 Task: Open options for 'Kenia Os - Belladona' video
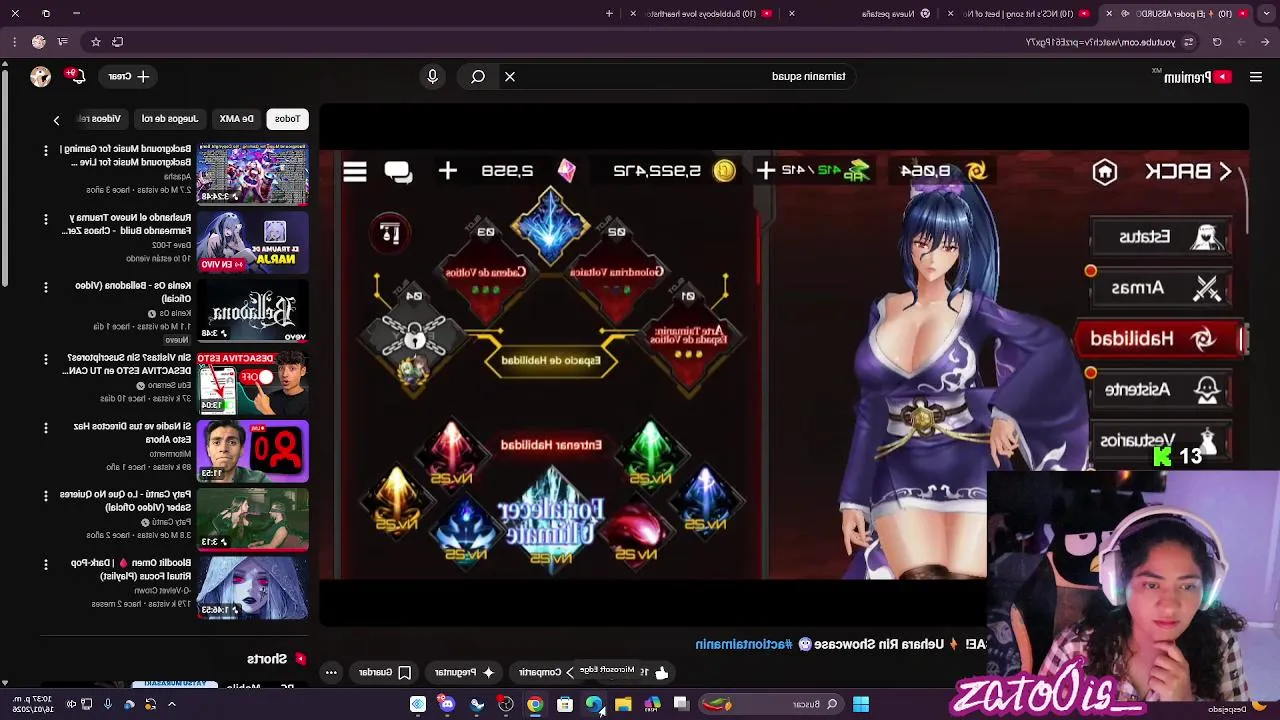pos(45,287)
